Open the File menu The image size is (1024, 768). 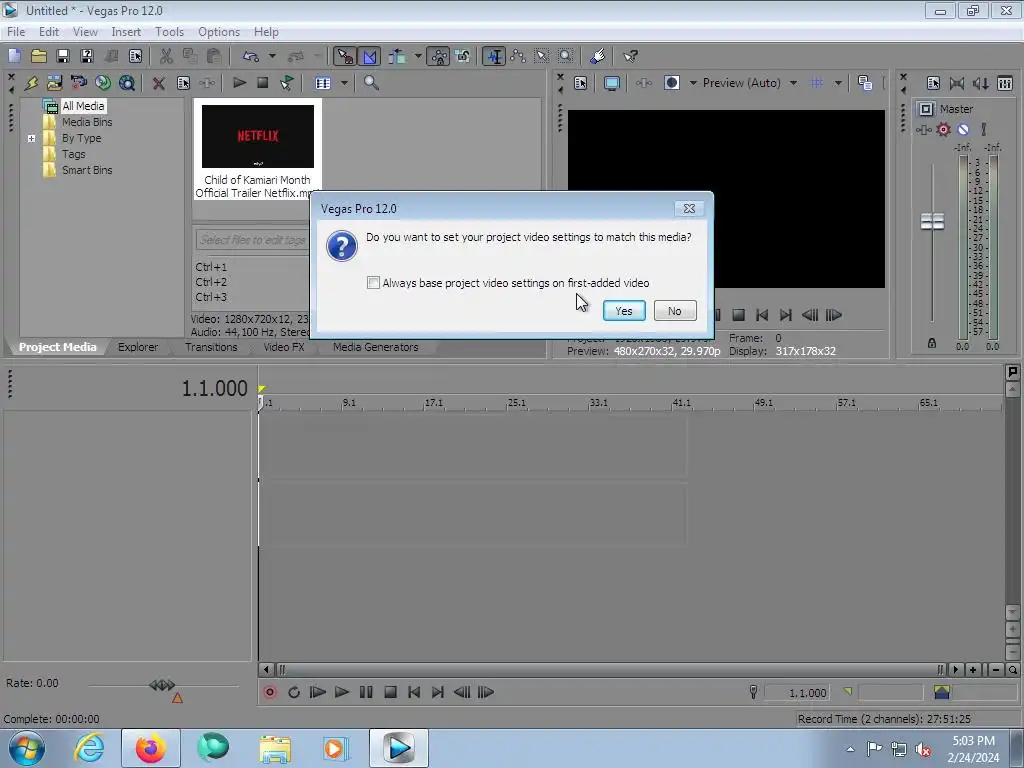pos(16,31)
